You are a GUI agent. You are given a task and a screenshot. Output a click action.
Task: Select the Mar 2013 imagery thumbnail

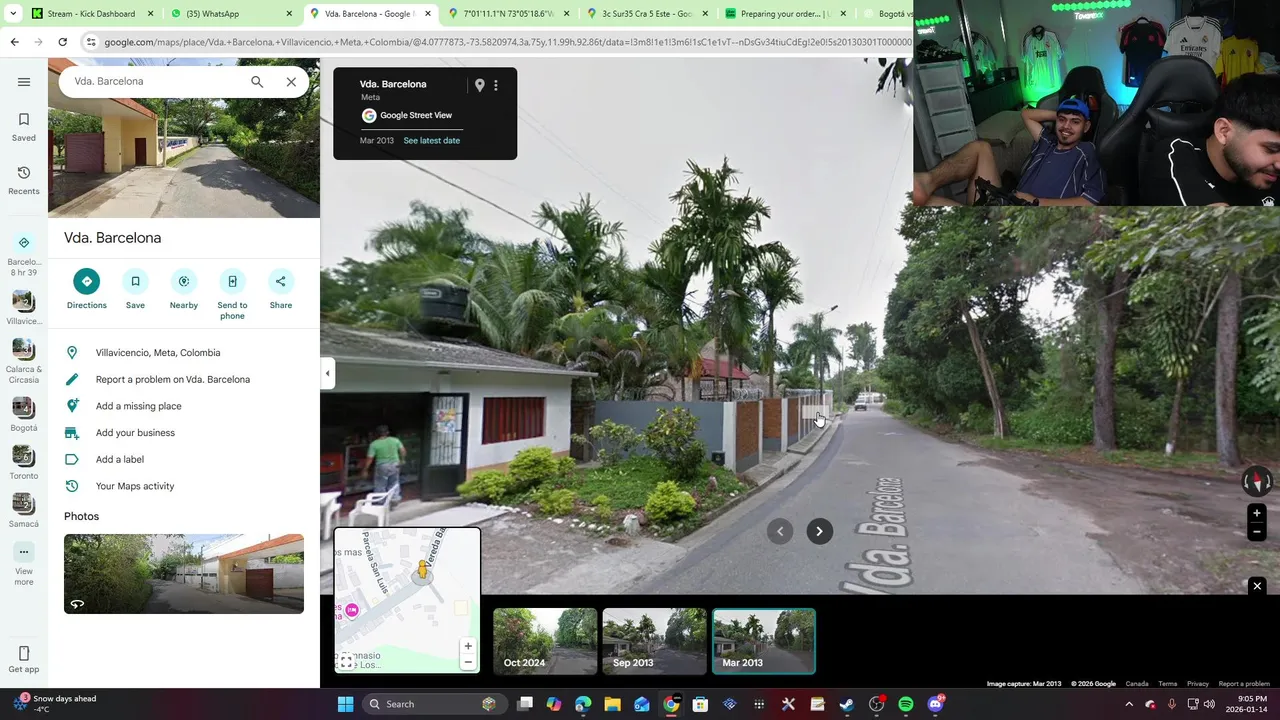point(764,642)
